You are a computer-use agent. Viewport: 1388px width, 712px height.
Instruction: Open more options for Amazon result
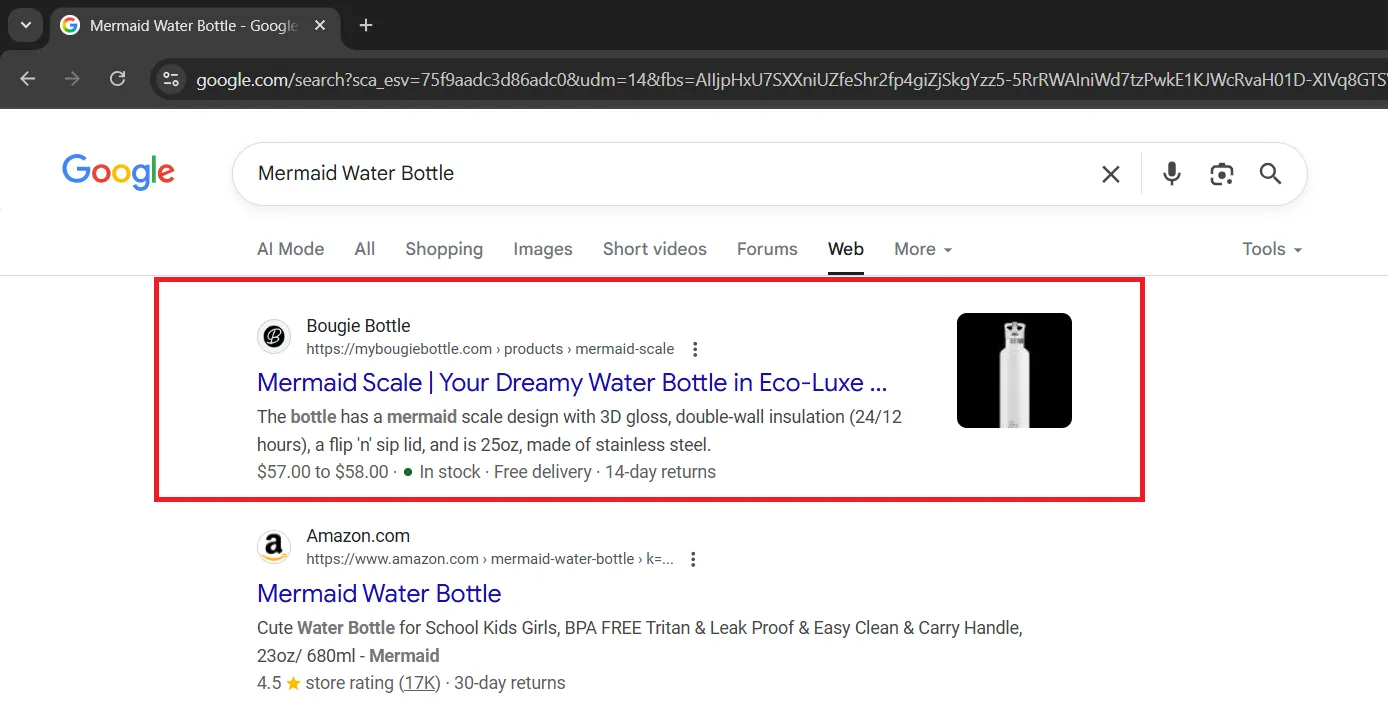click(693, 559)
